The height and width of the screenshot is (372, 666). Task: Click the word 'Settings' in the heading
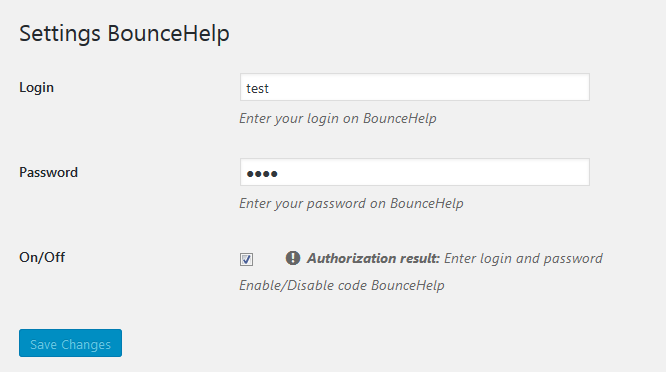(60, 34)
